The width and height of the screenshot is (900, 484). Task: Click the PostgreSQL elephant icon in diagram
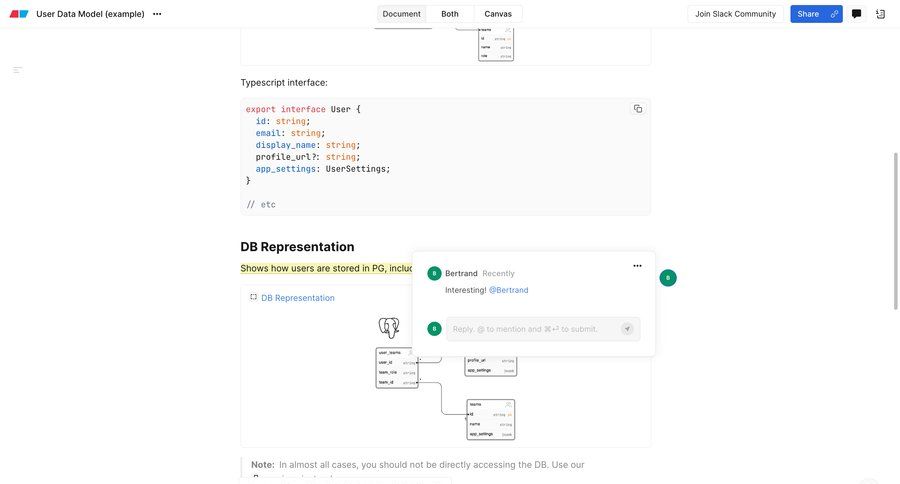(389, 328)
